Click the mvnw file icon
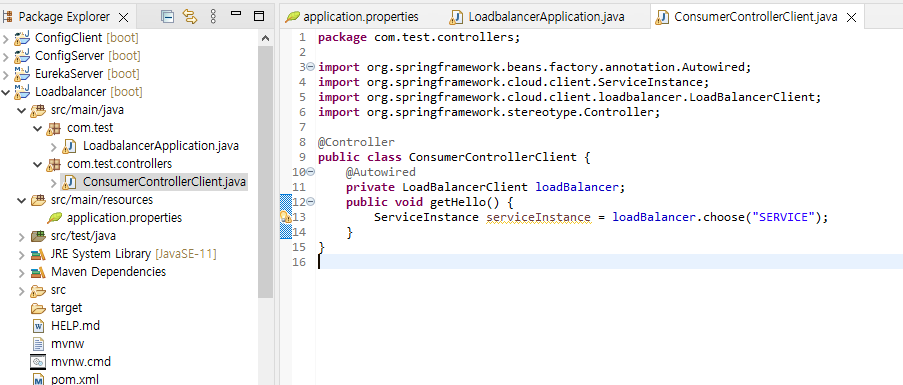The width and height of the screenshot is (903, 385). (x=38, y=344)
